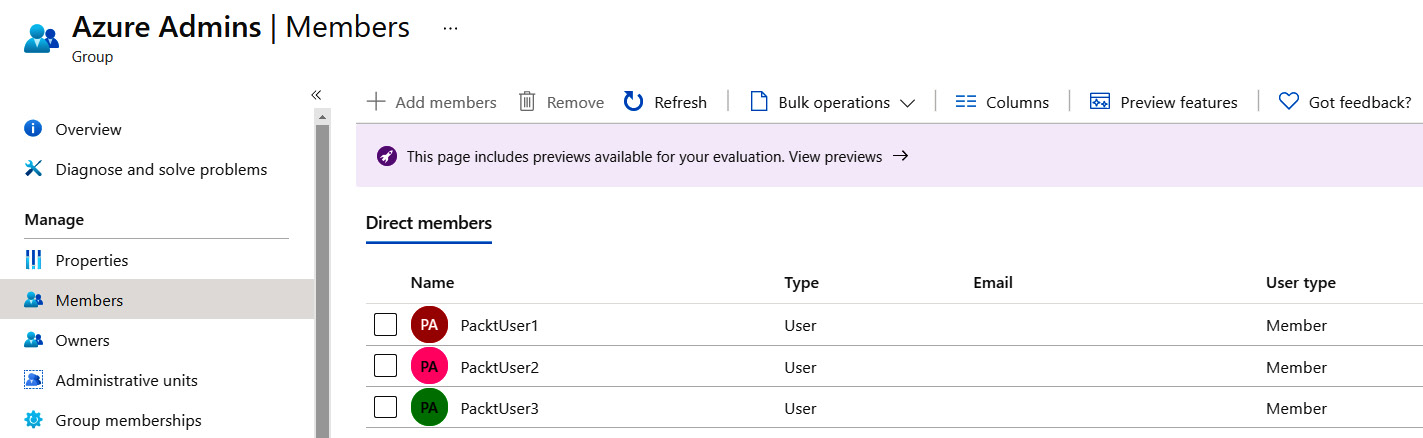This screenshot has width=1423, height=438.
Task: Switch to the Direct members tab
Action: click(x=428, y=223)
